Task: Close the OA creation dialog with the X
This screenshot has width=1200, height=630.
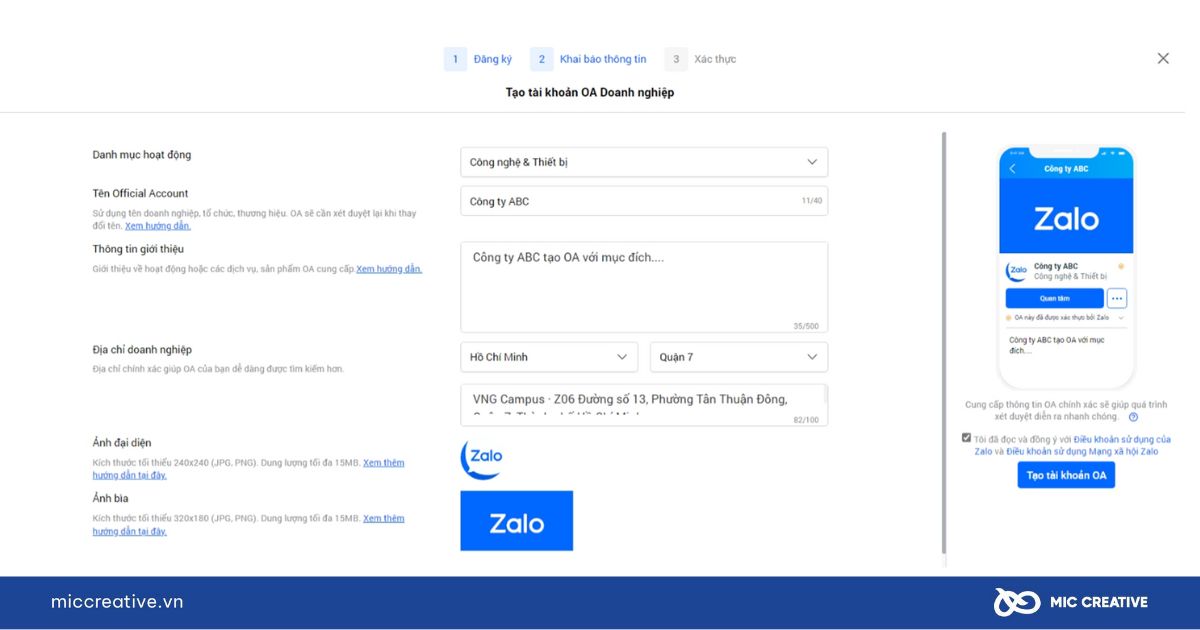Action: coord(1163,59)
